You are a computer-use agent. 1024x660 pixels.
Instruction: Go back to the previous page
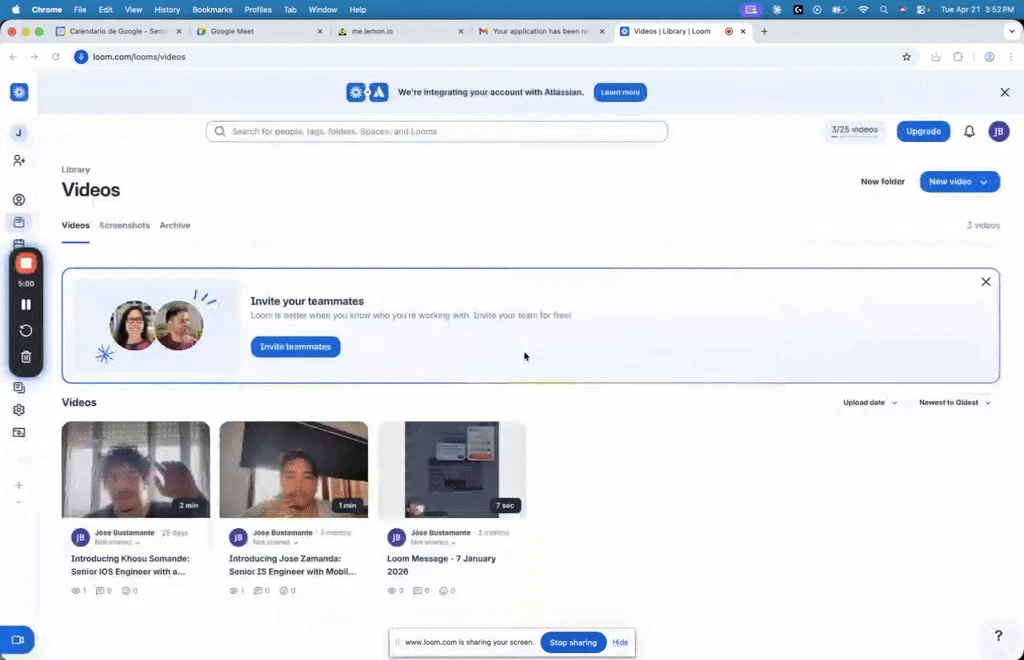13,57
